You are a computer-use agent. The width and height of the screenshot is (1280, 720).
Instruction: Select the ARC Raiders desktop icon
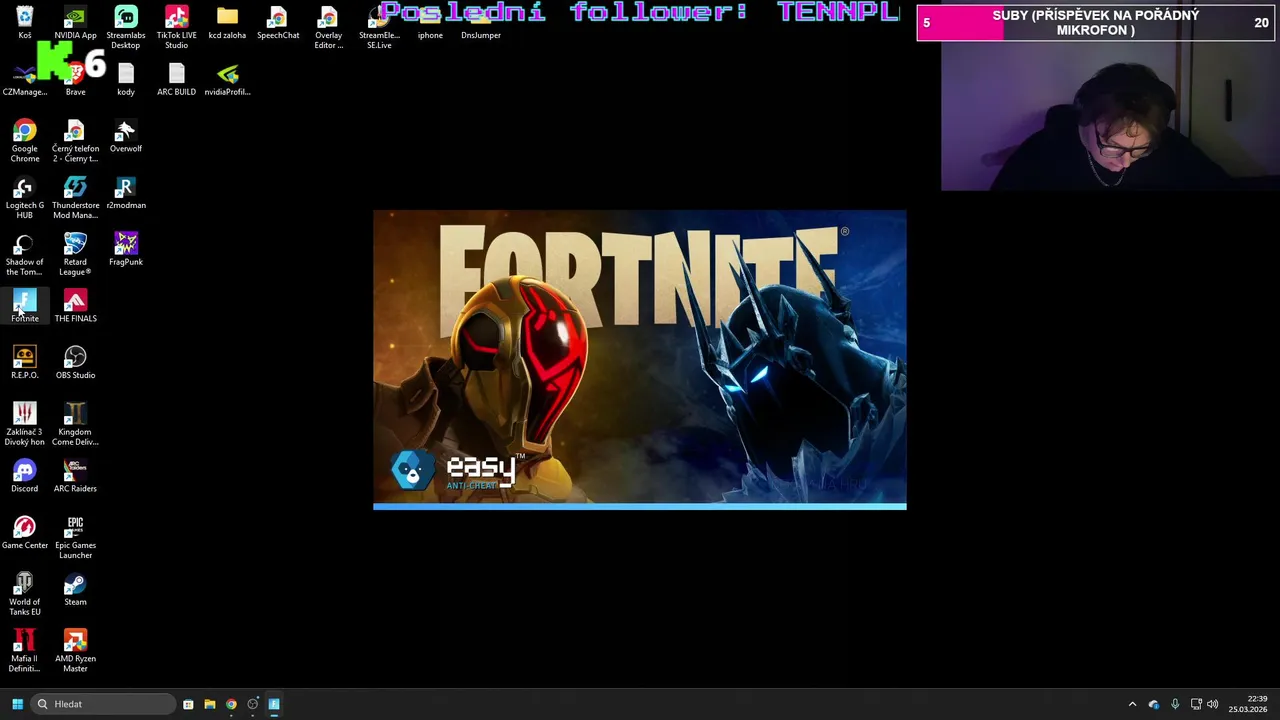pyautogui.click(x=75, y=476)
